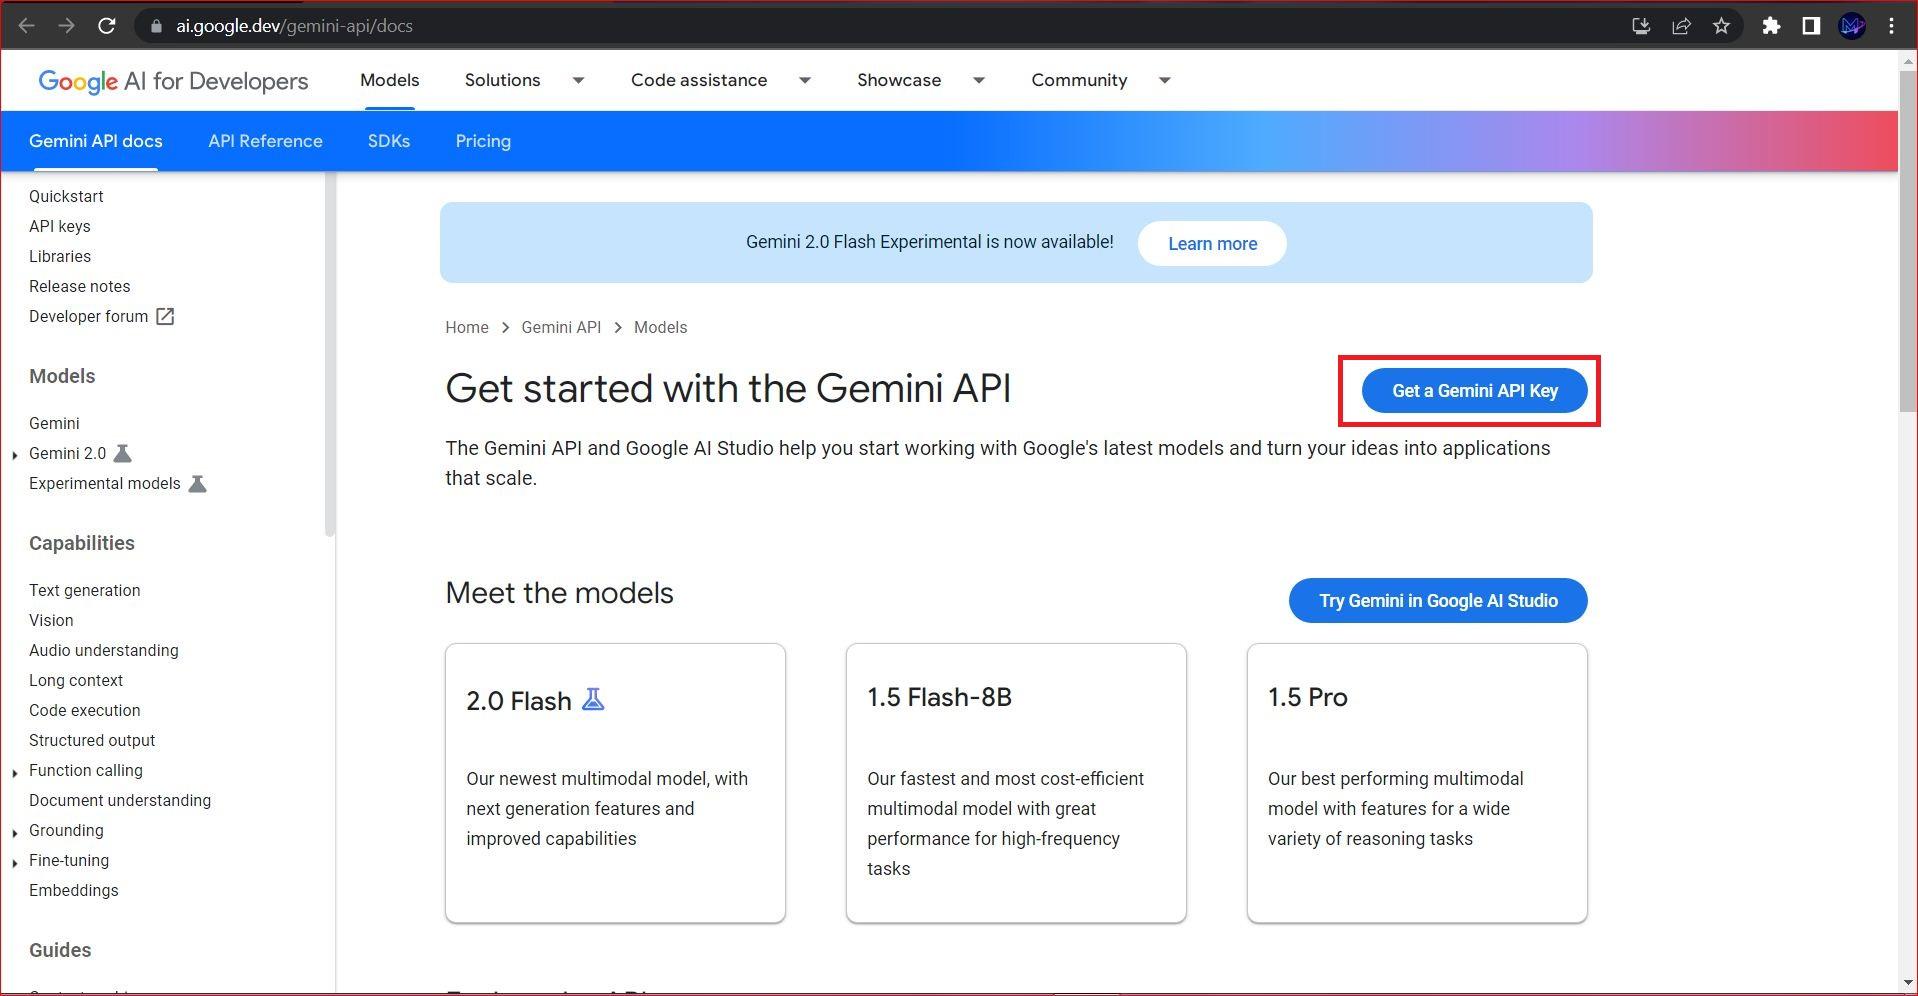
Task: Open the Developer forum sidebar link
Action: pos(88,316)
